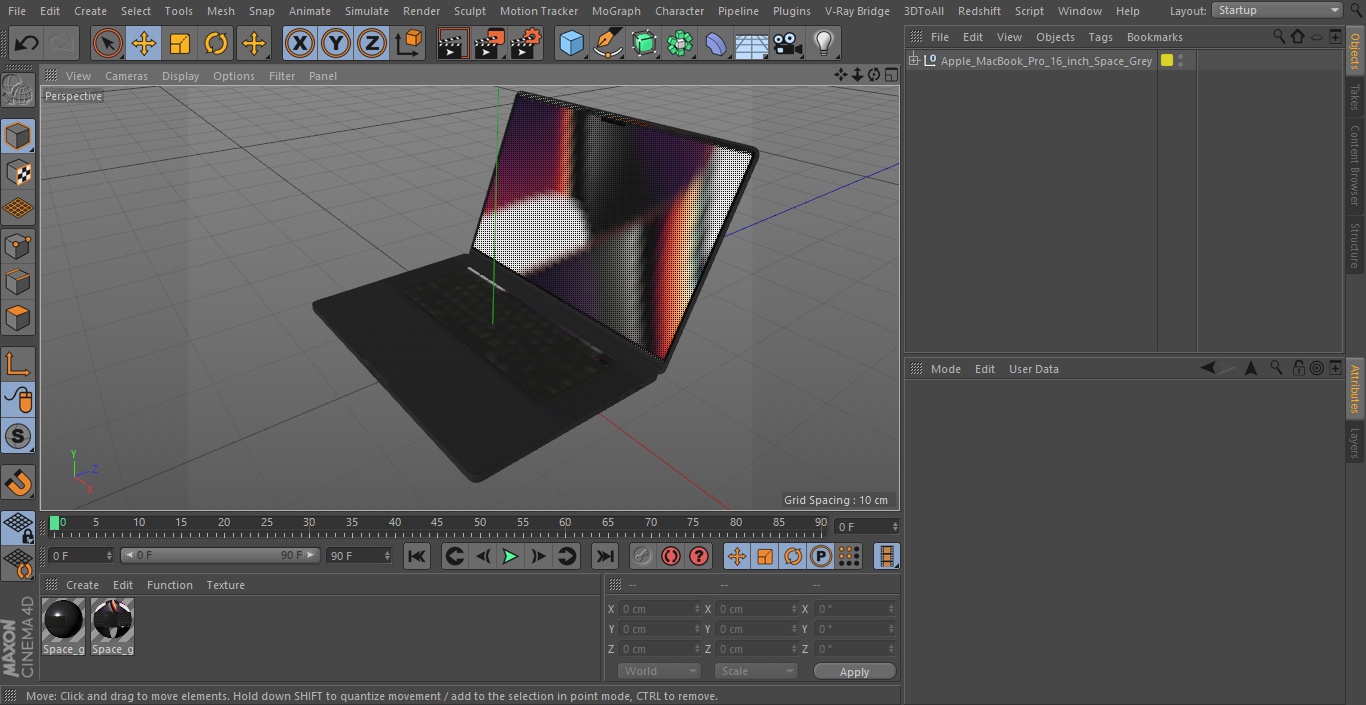Open the viewport Filter menu
Viewport: 1366px width, 705px height.
(282, 76)
